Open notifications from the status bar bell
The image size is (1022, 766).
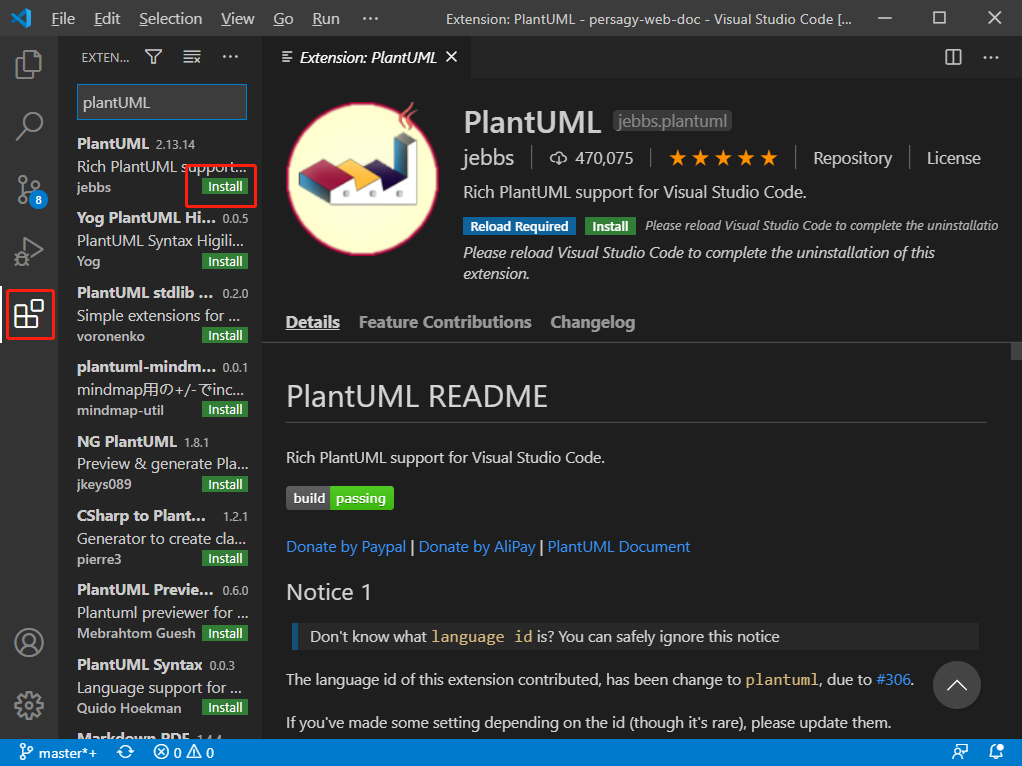pos(995,751)
